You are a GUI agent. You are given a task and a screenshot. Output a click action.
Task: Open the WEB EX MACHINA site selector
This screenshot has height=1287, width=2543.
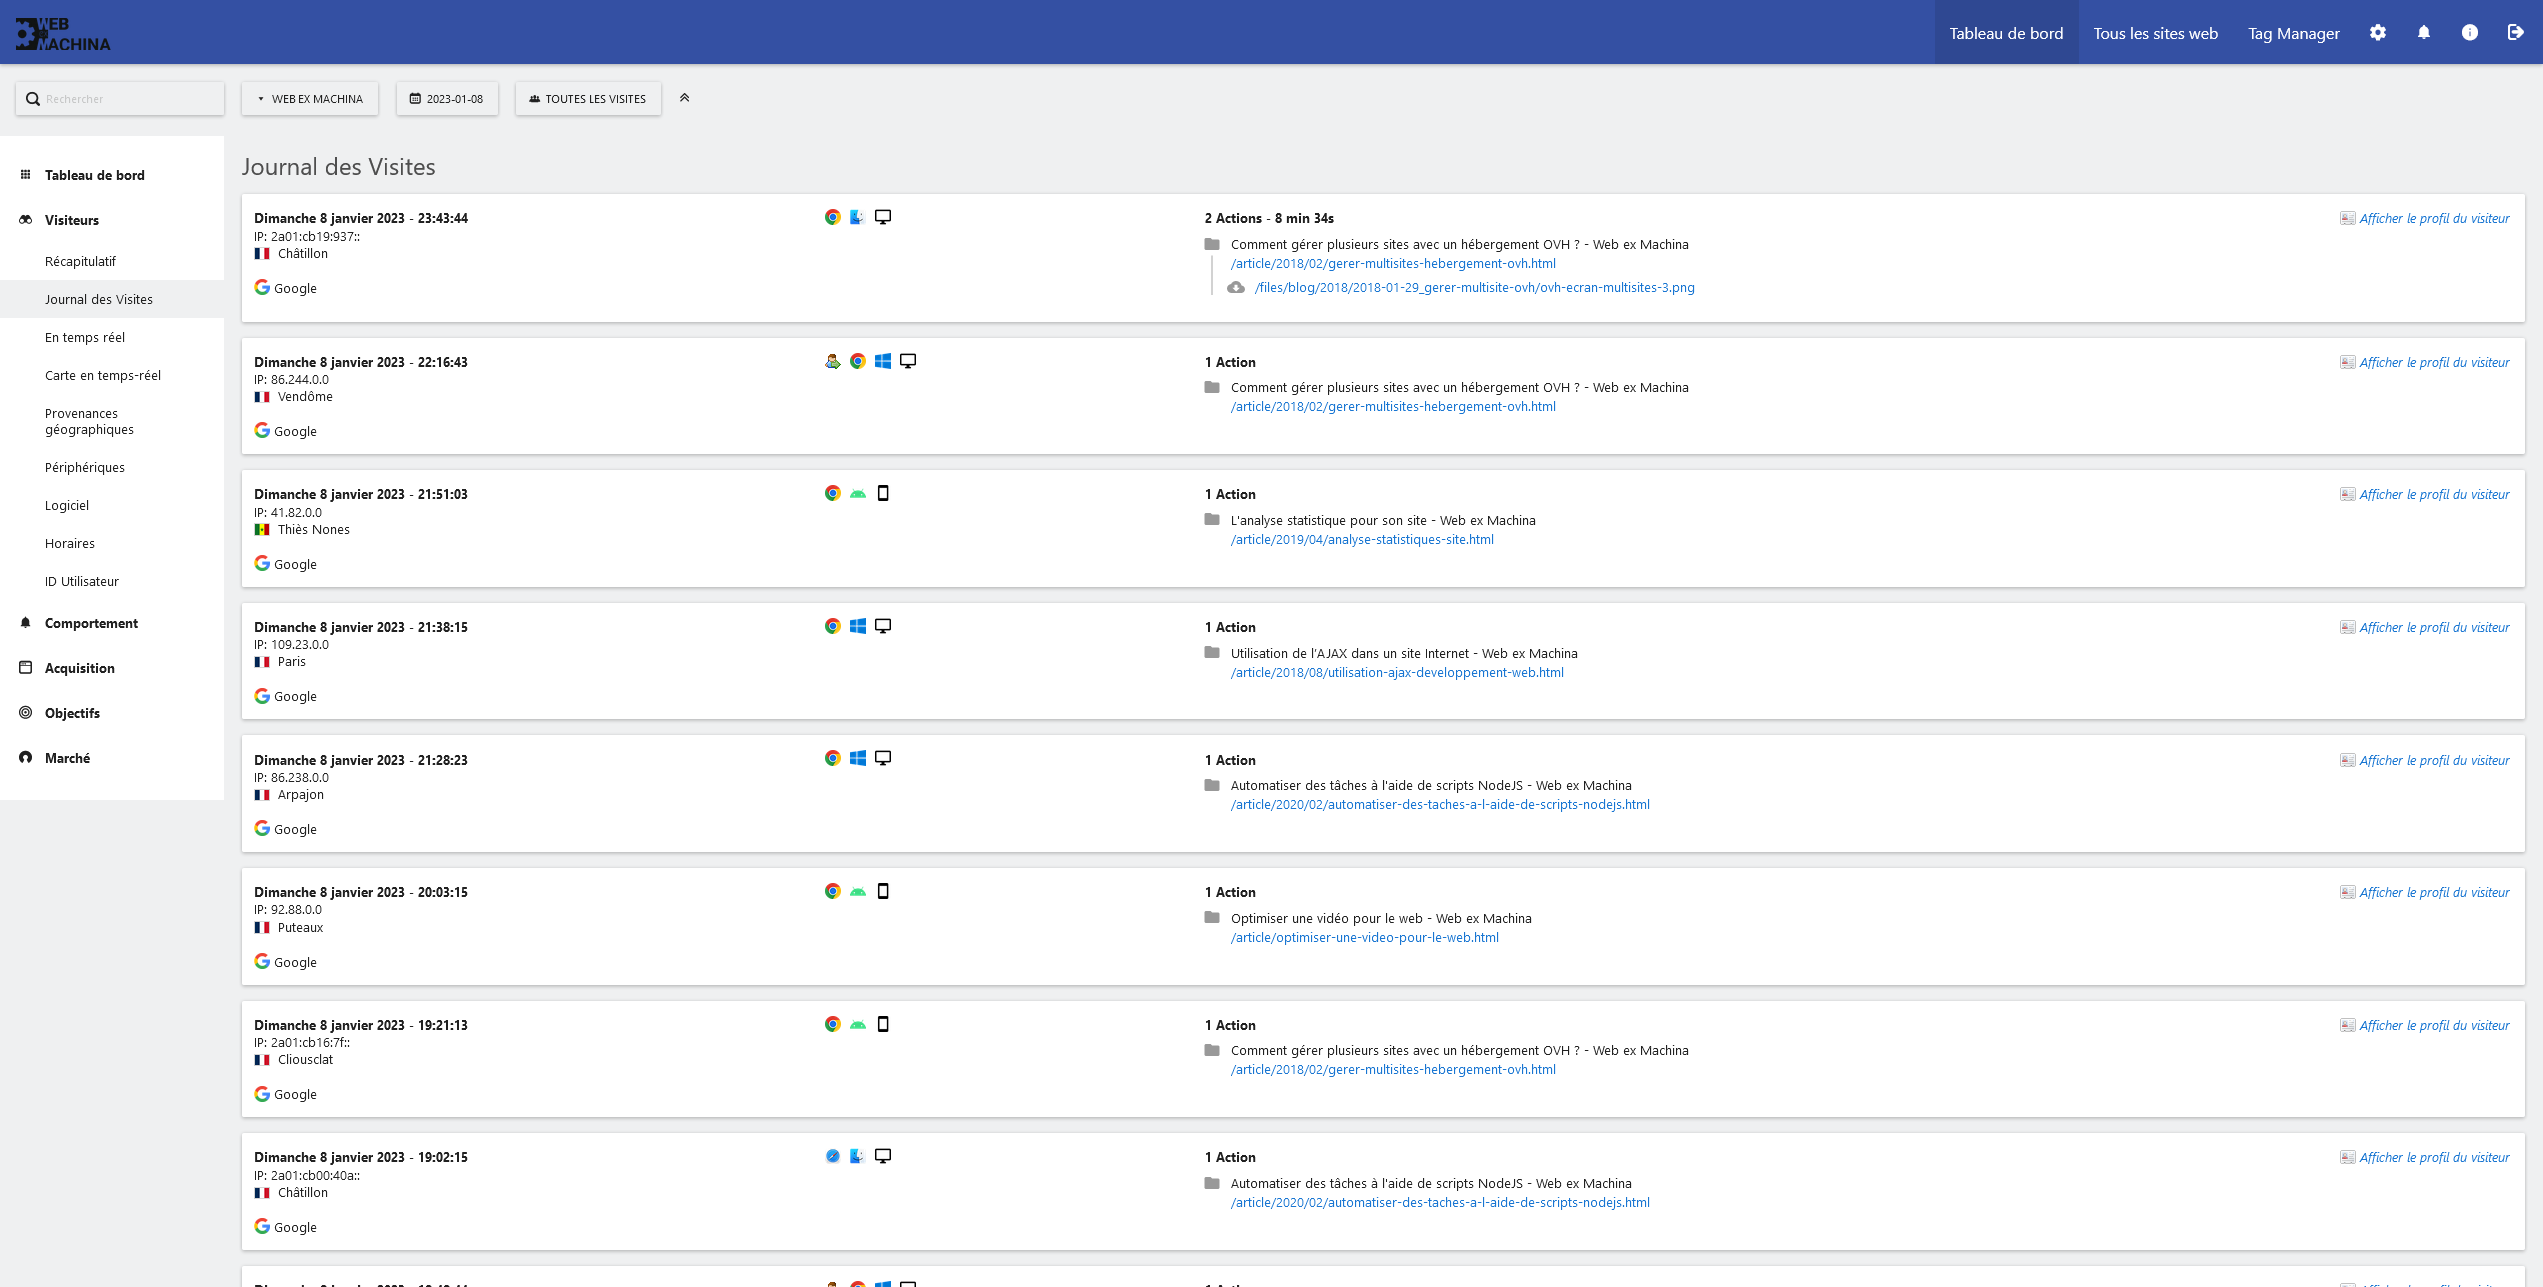click(x=310, y=99)
